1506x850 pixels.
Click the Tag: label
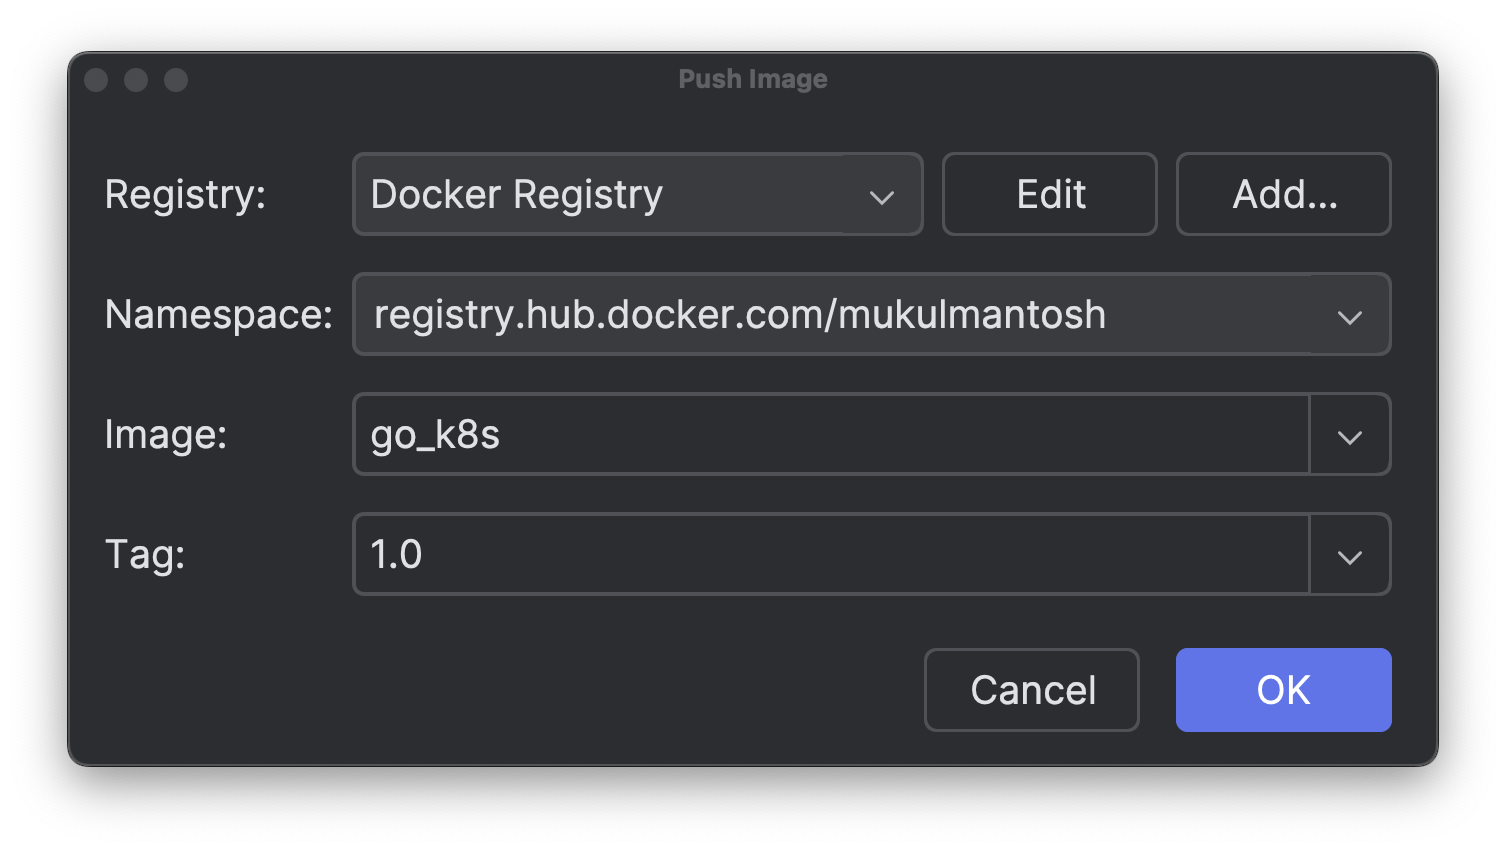145,554
